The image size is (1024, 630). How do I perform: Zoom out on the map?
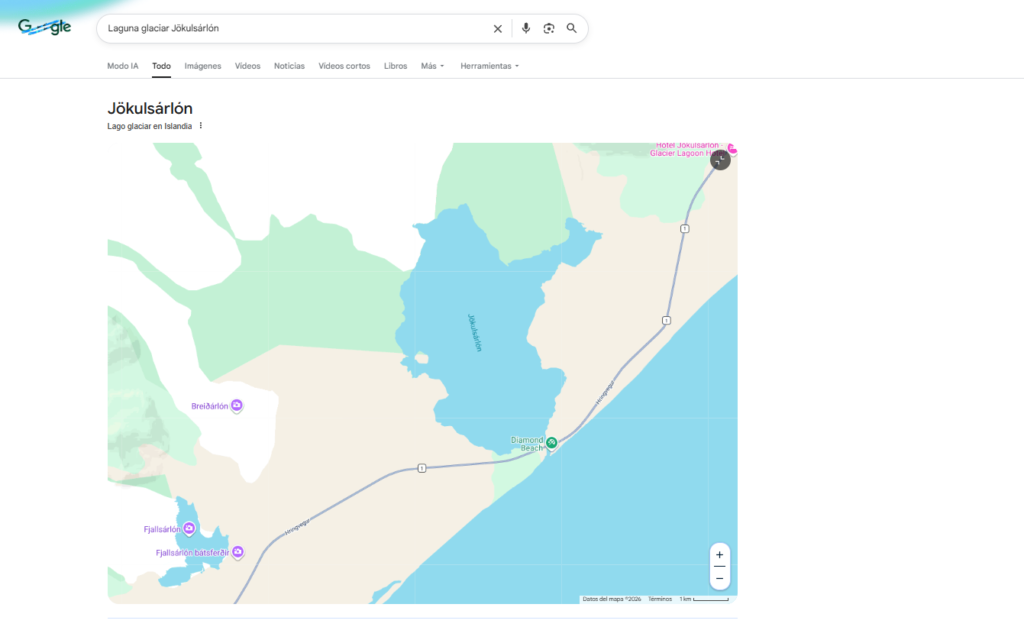(x=719, y=578)
